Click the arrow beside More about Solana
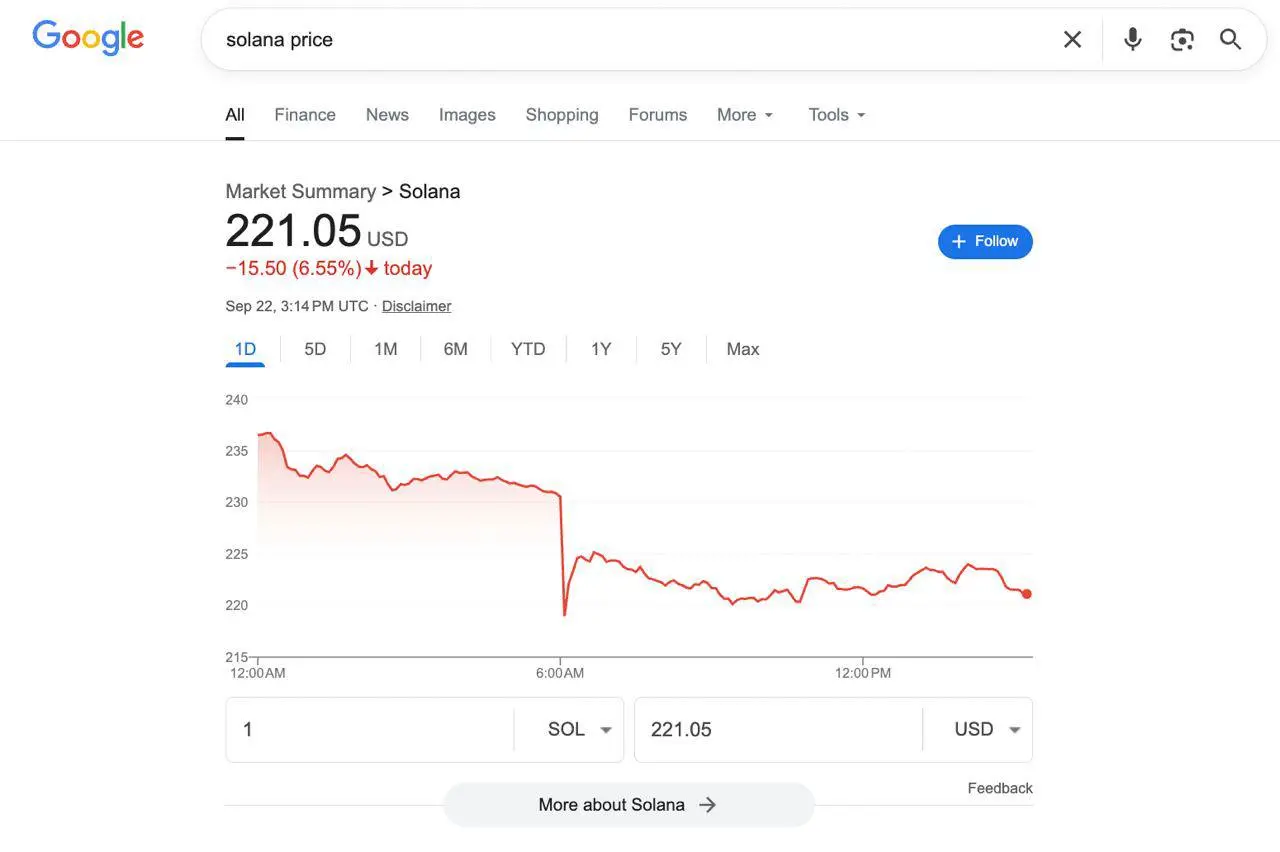1280x852 pixels. 708,805
